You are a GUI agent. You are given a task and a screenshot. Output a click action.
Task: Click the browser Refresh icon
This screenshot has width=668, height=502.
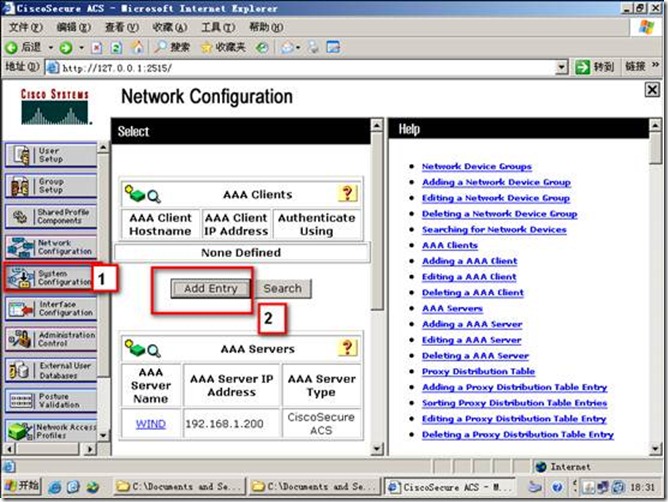coord(116,47)
